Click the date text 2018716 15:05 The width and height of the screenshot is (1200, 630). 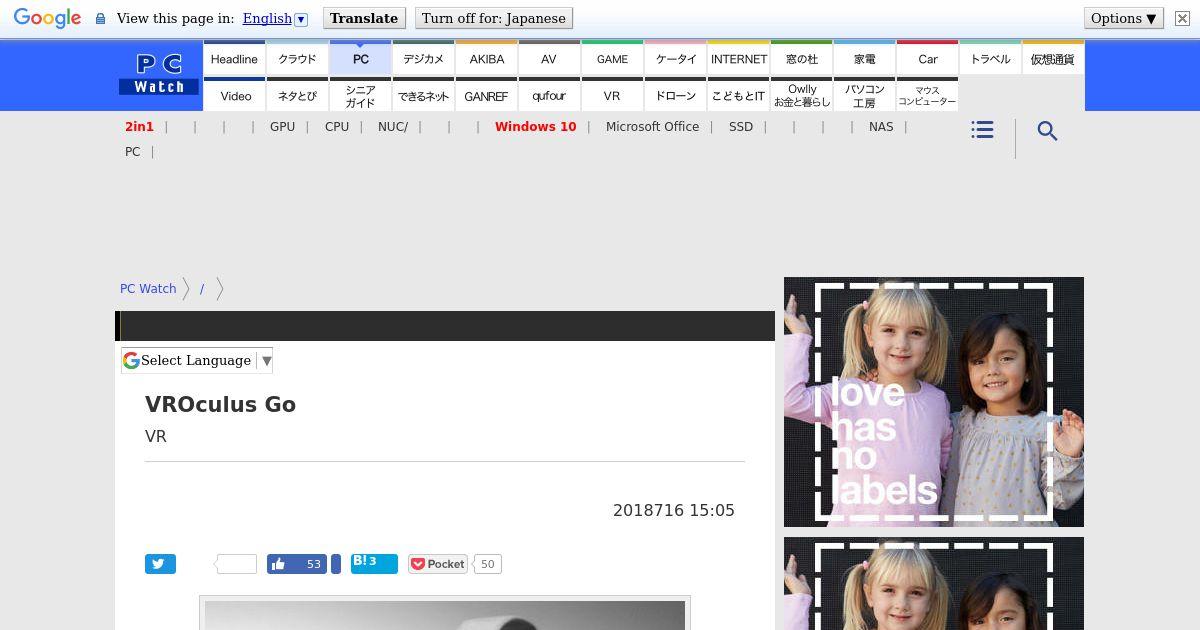[x=674, y=510]
